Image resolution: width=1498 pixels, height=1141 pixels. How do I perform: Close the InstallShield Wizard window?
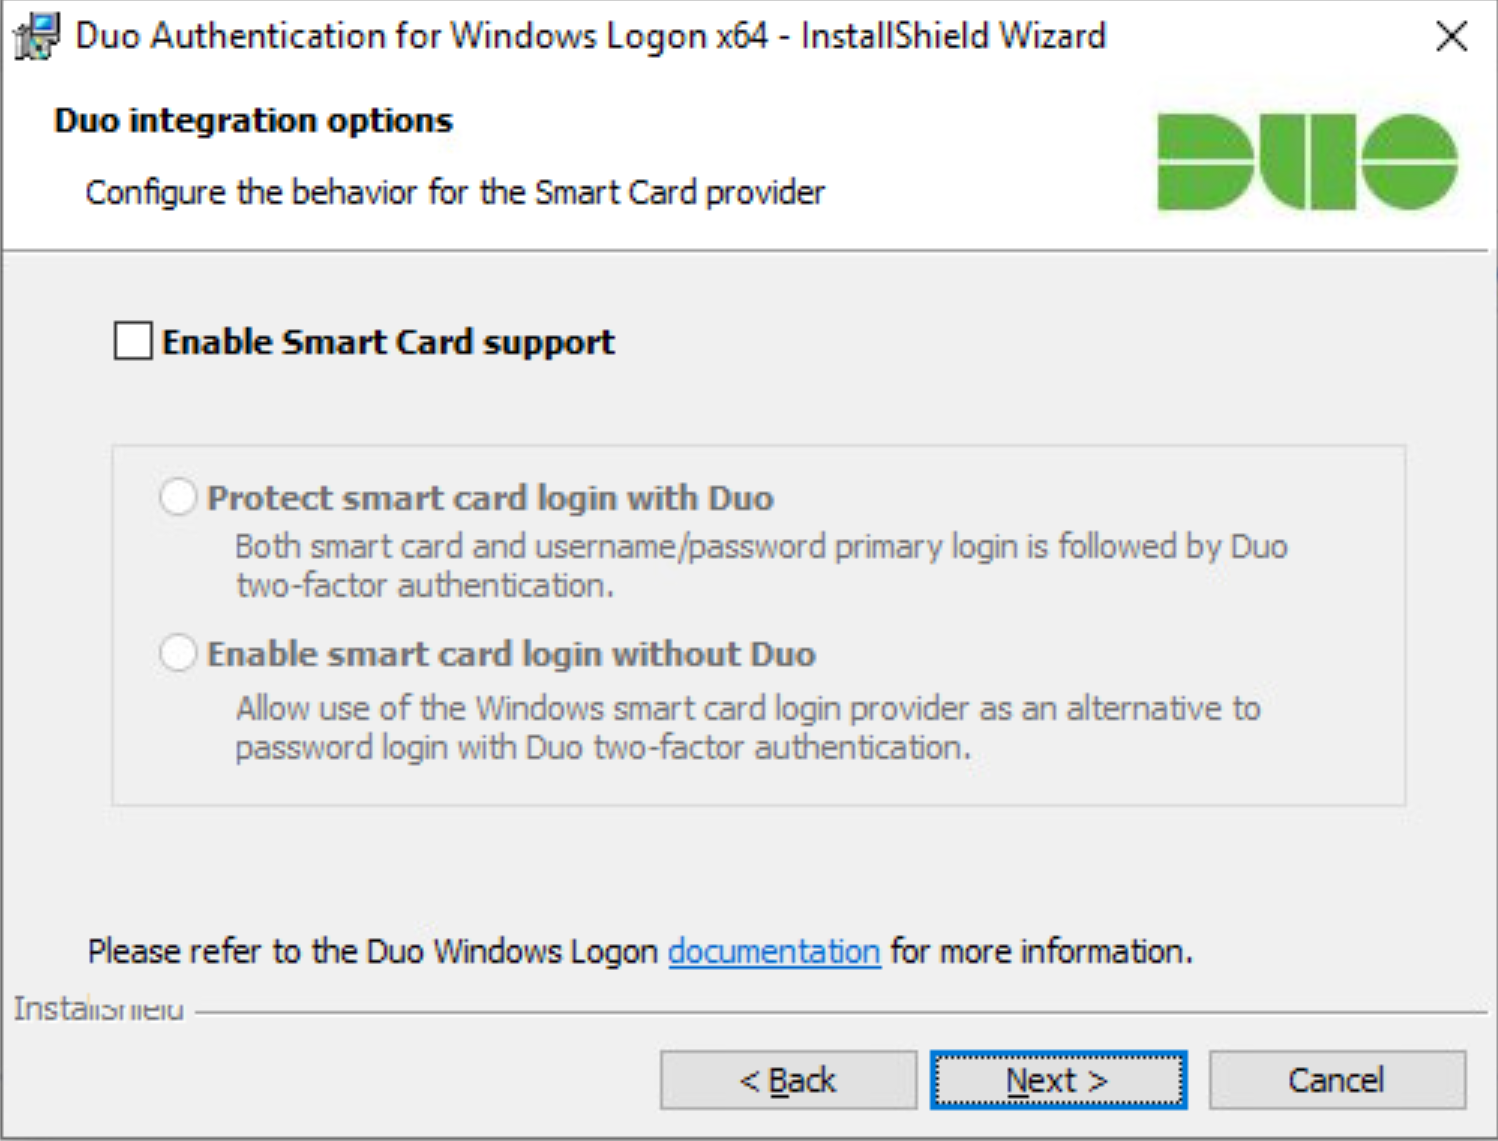(x=1451, y=37)
